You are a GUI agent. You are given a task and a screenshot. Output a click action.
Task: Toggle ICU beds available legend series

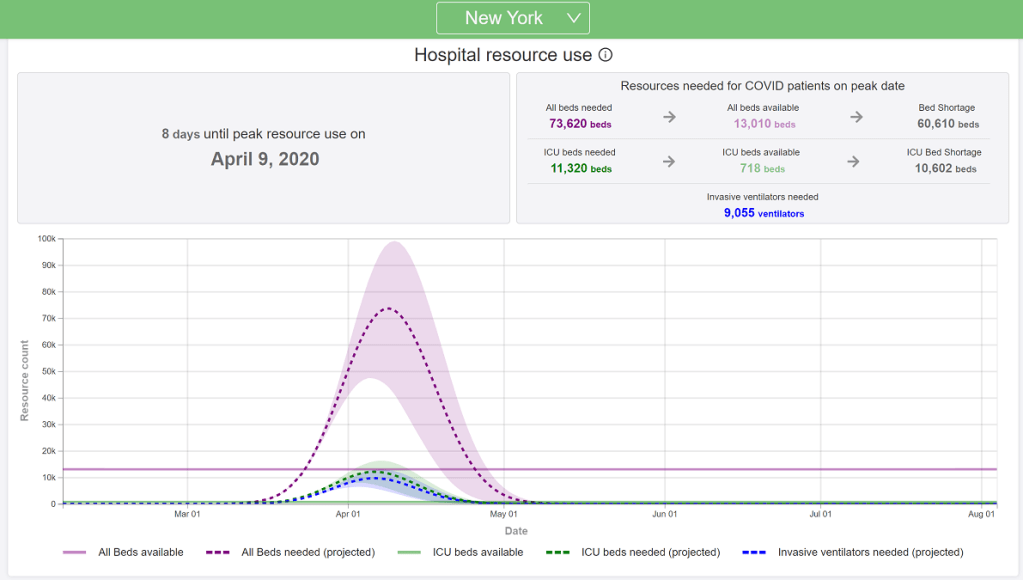pyautogui.click(x=477, y=552)
